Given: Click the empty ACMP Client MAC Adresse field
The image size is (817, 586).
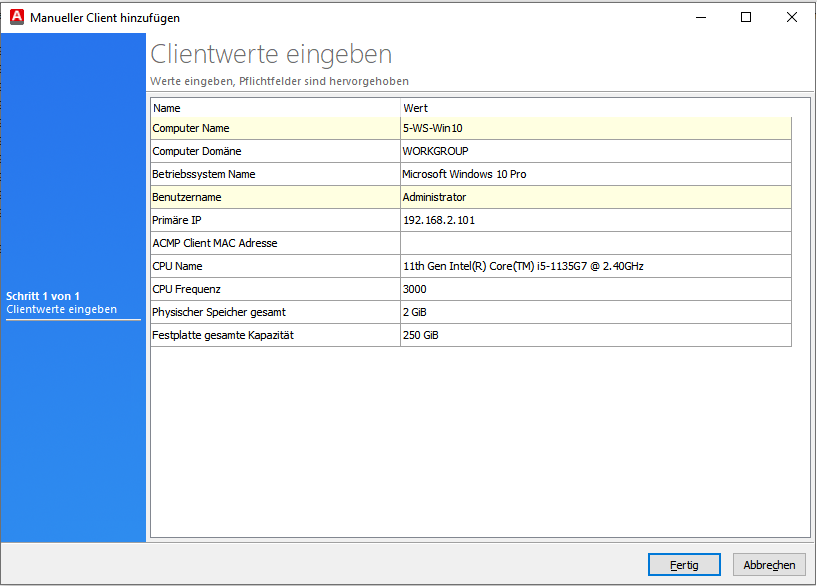Looking at the screenshot, I should tap(500, 242).
